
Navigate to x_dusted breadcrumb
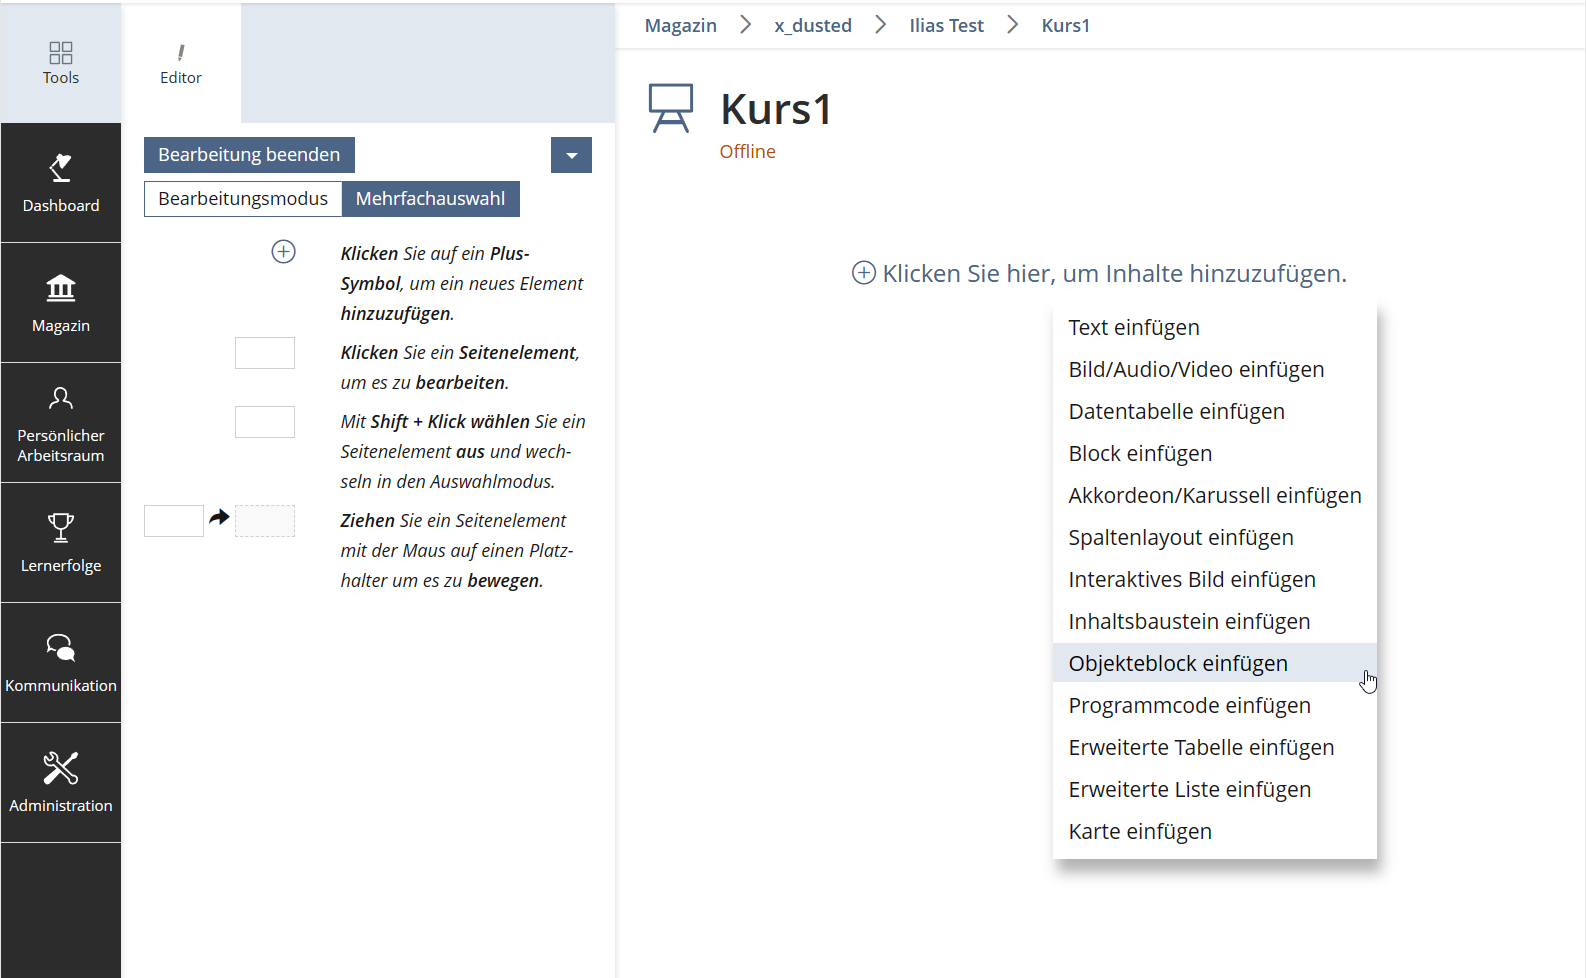(812, 26)
